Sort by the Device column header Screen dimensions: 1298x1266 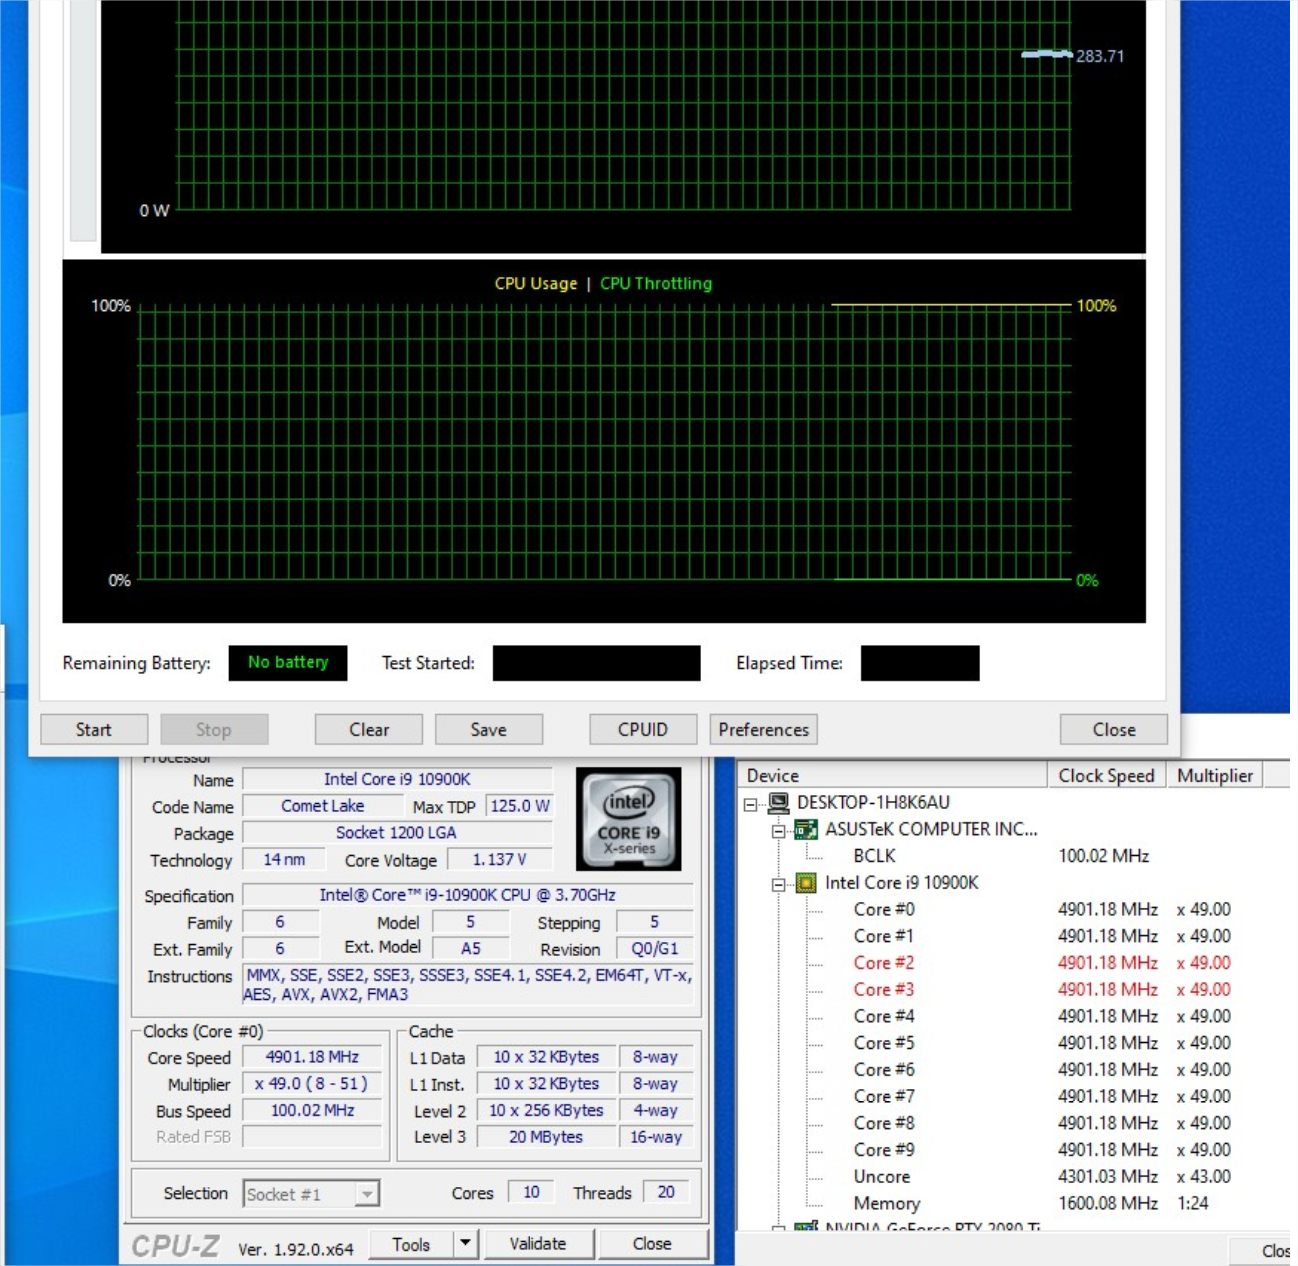click(893, 776)
